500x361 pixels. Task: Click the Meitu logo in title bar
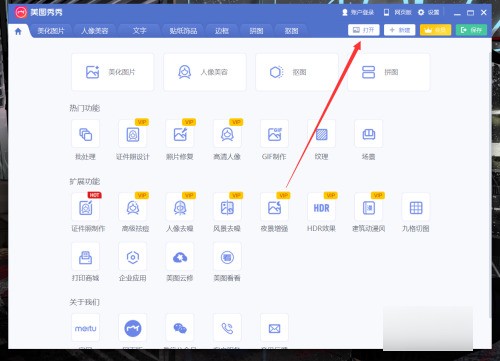pyautogui.click(x=21, y=12)
